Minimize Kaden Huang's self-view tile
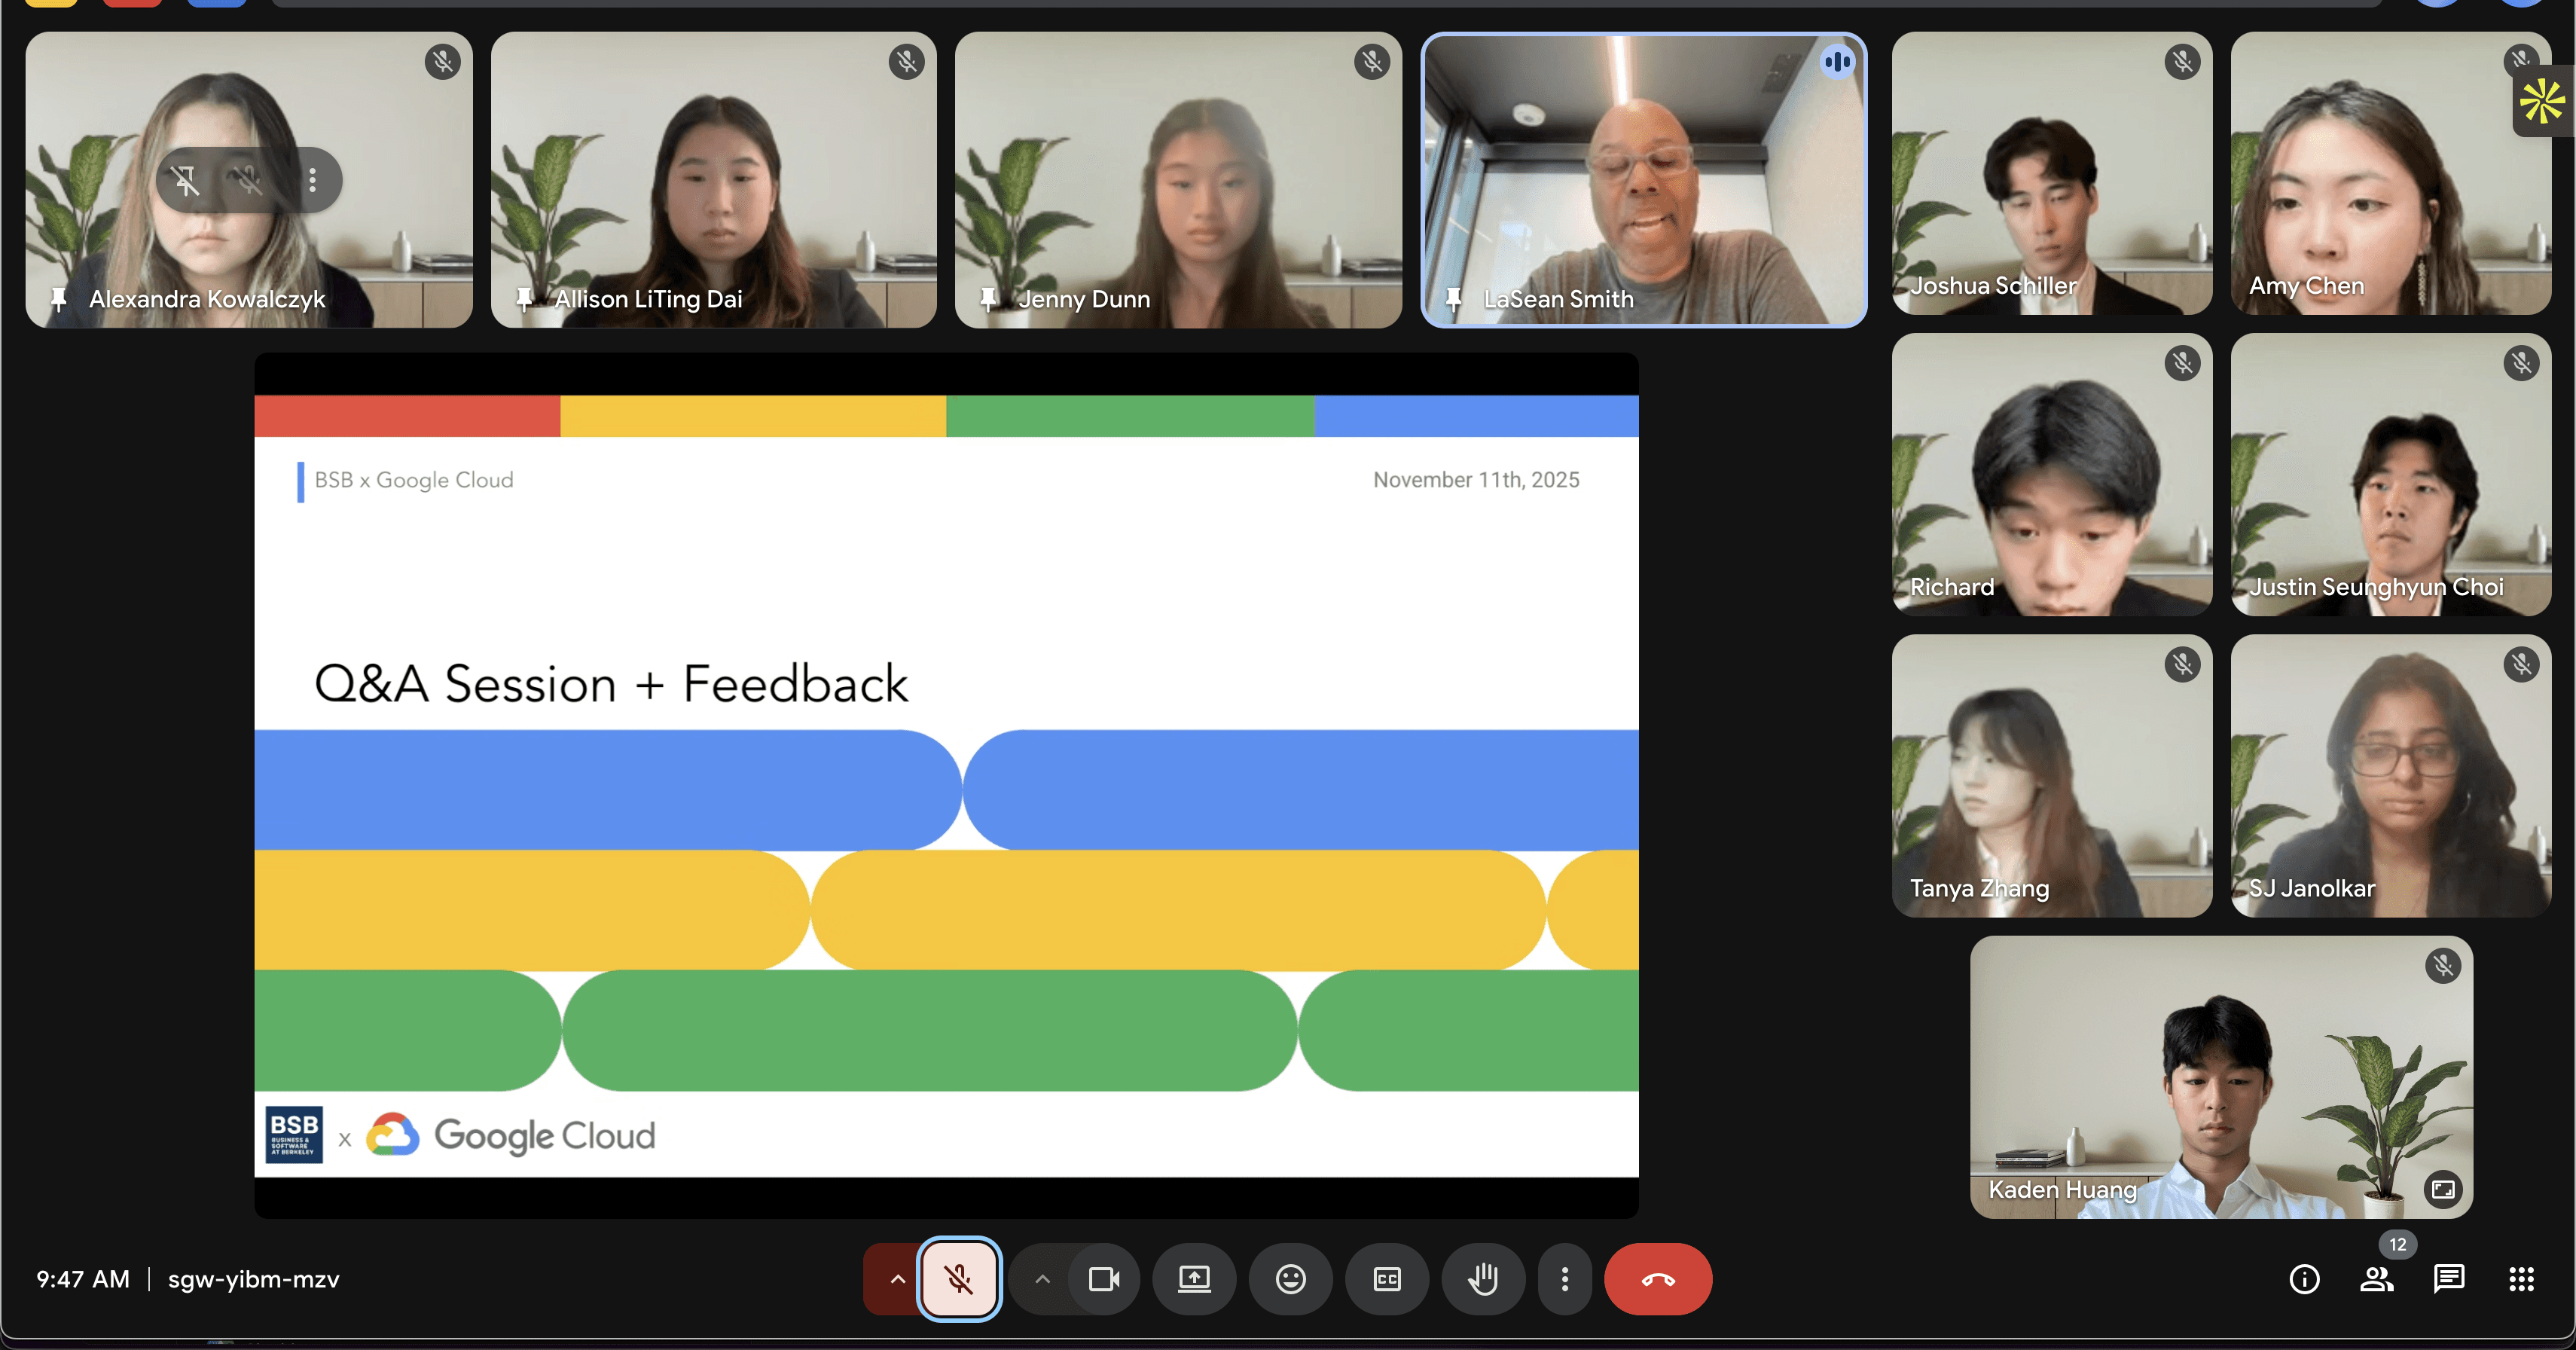The height and width of the screenshot is (1350, 2576). (x=2443, y=1189)
